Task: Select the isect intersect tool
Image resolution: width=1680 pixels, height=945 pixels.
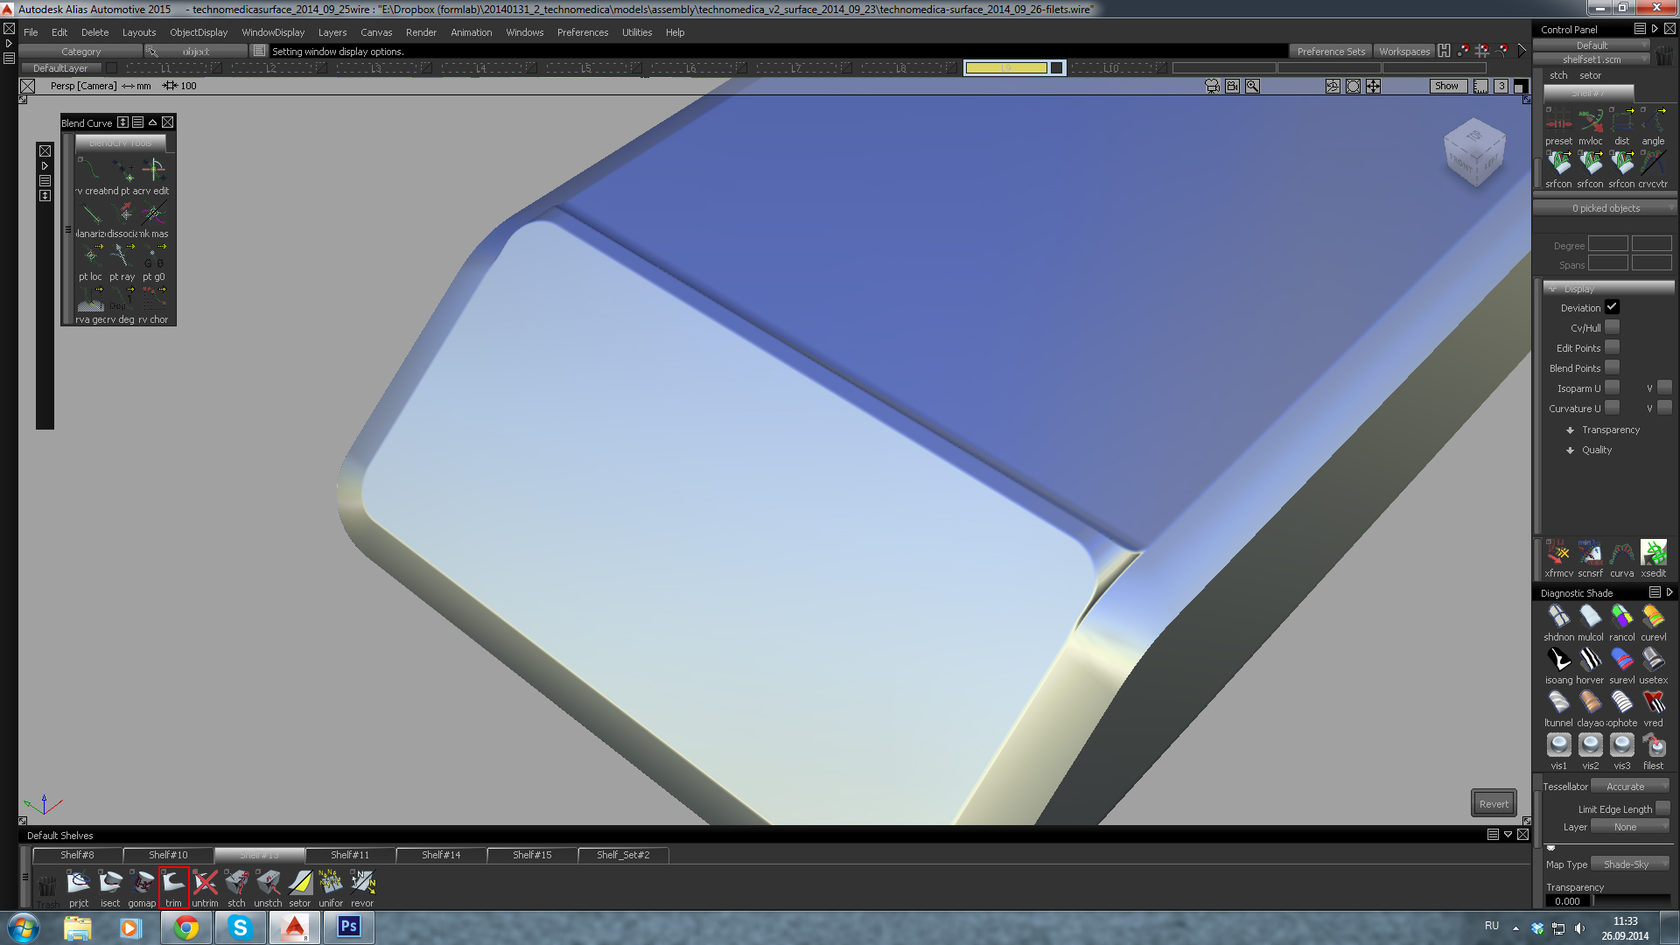Action: (110, 884)
